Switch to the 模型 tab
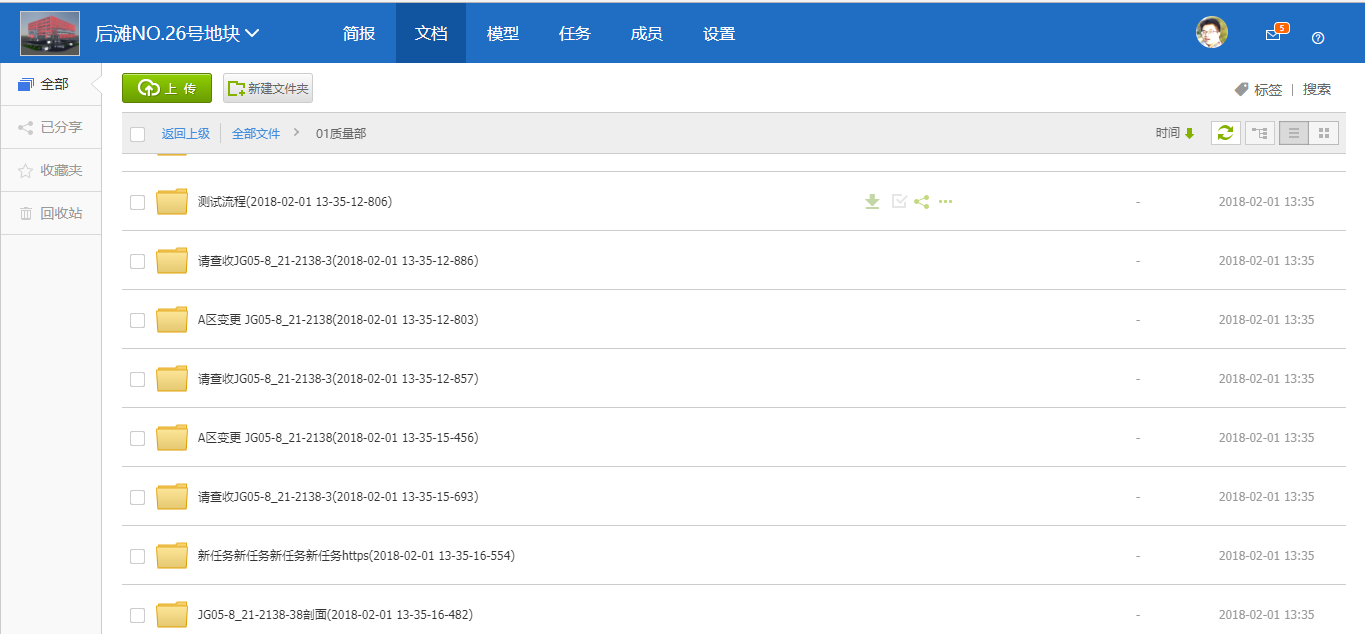The height and width of the screenshot is (634, 1365). [x=503, y=33]
